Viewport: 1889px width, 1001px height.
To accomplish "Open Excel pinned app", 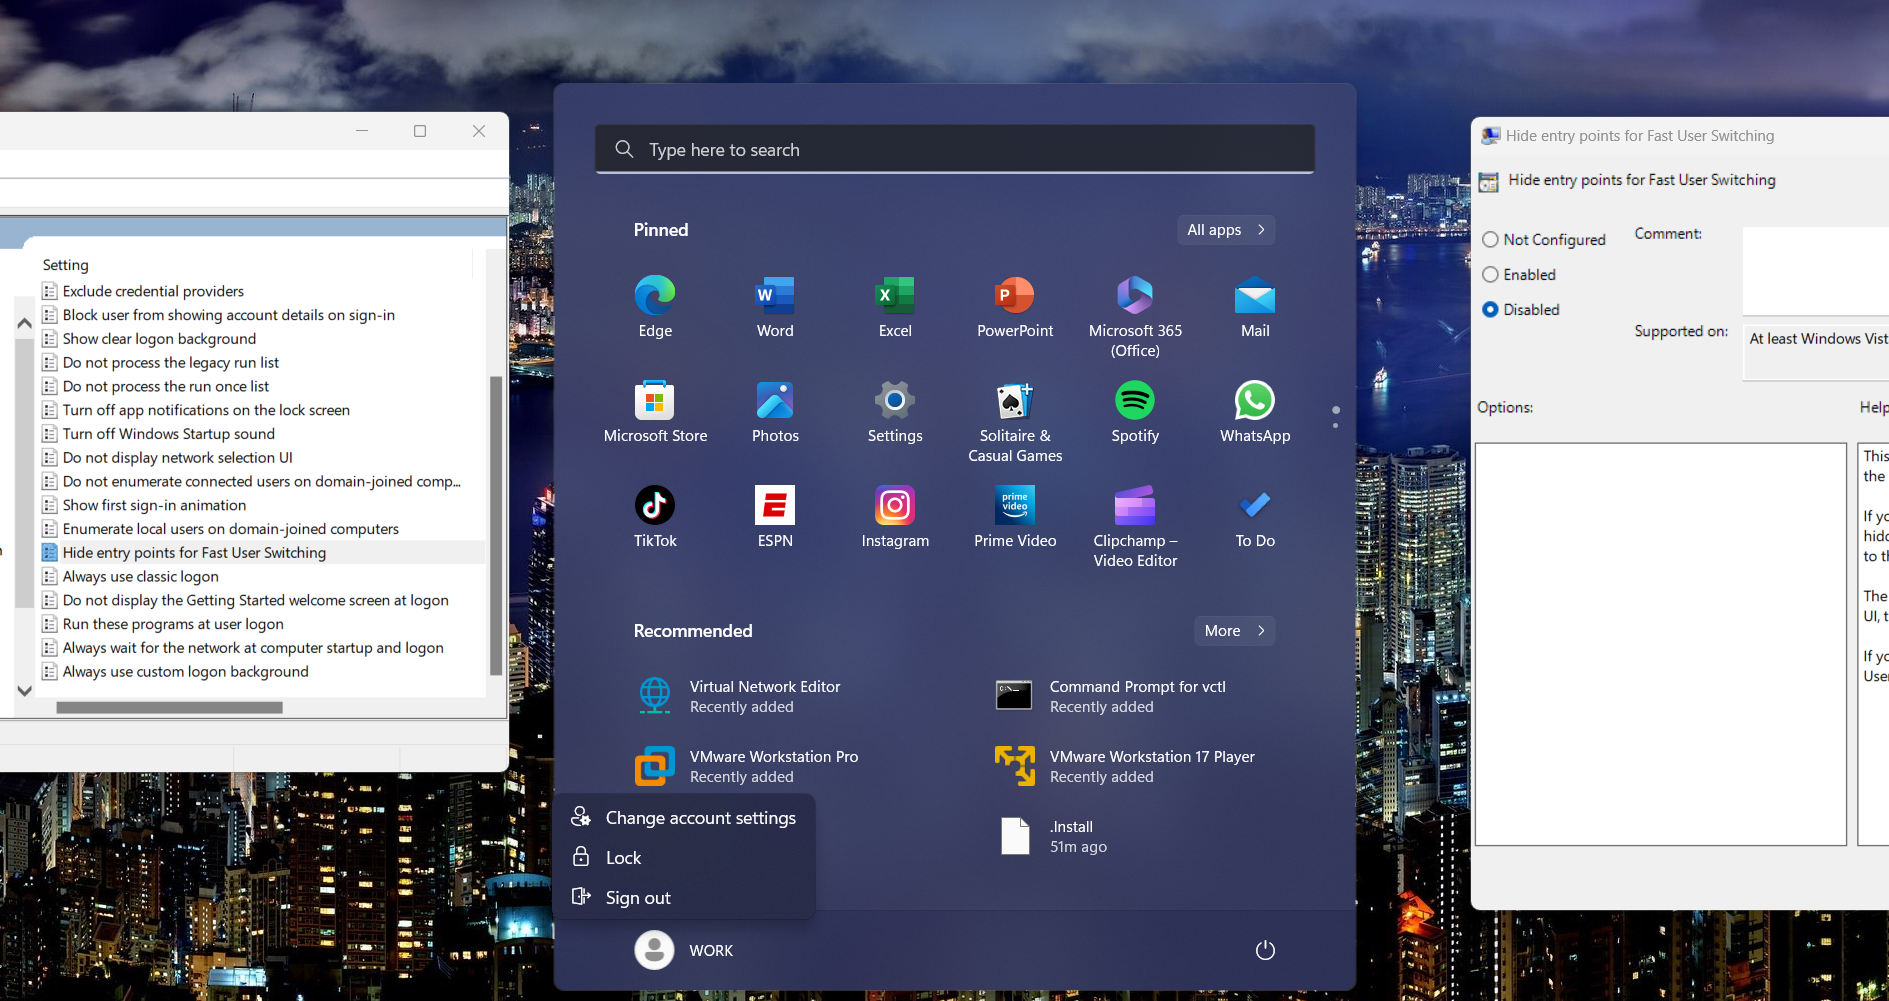I will tap(895, 307).
